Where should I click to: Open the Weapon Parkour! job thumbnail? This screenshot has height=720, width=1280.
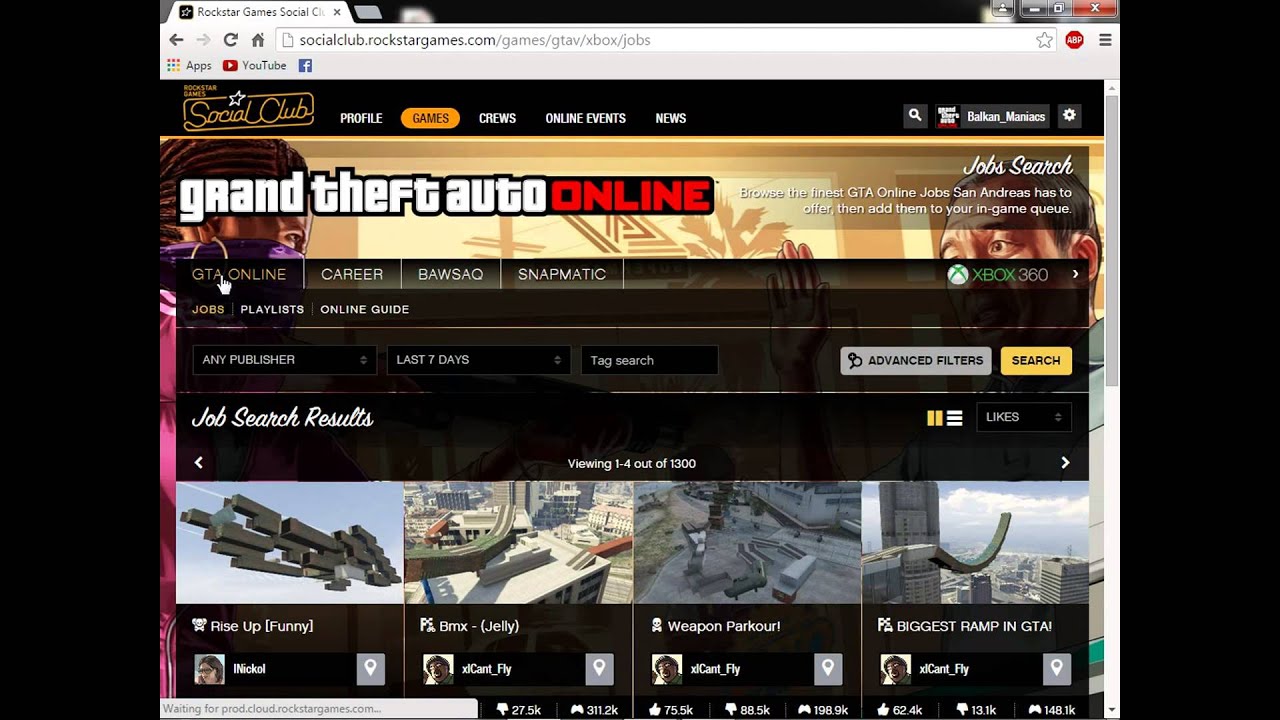coord(747,543)
